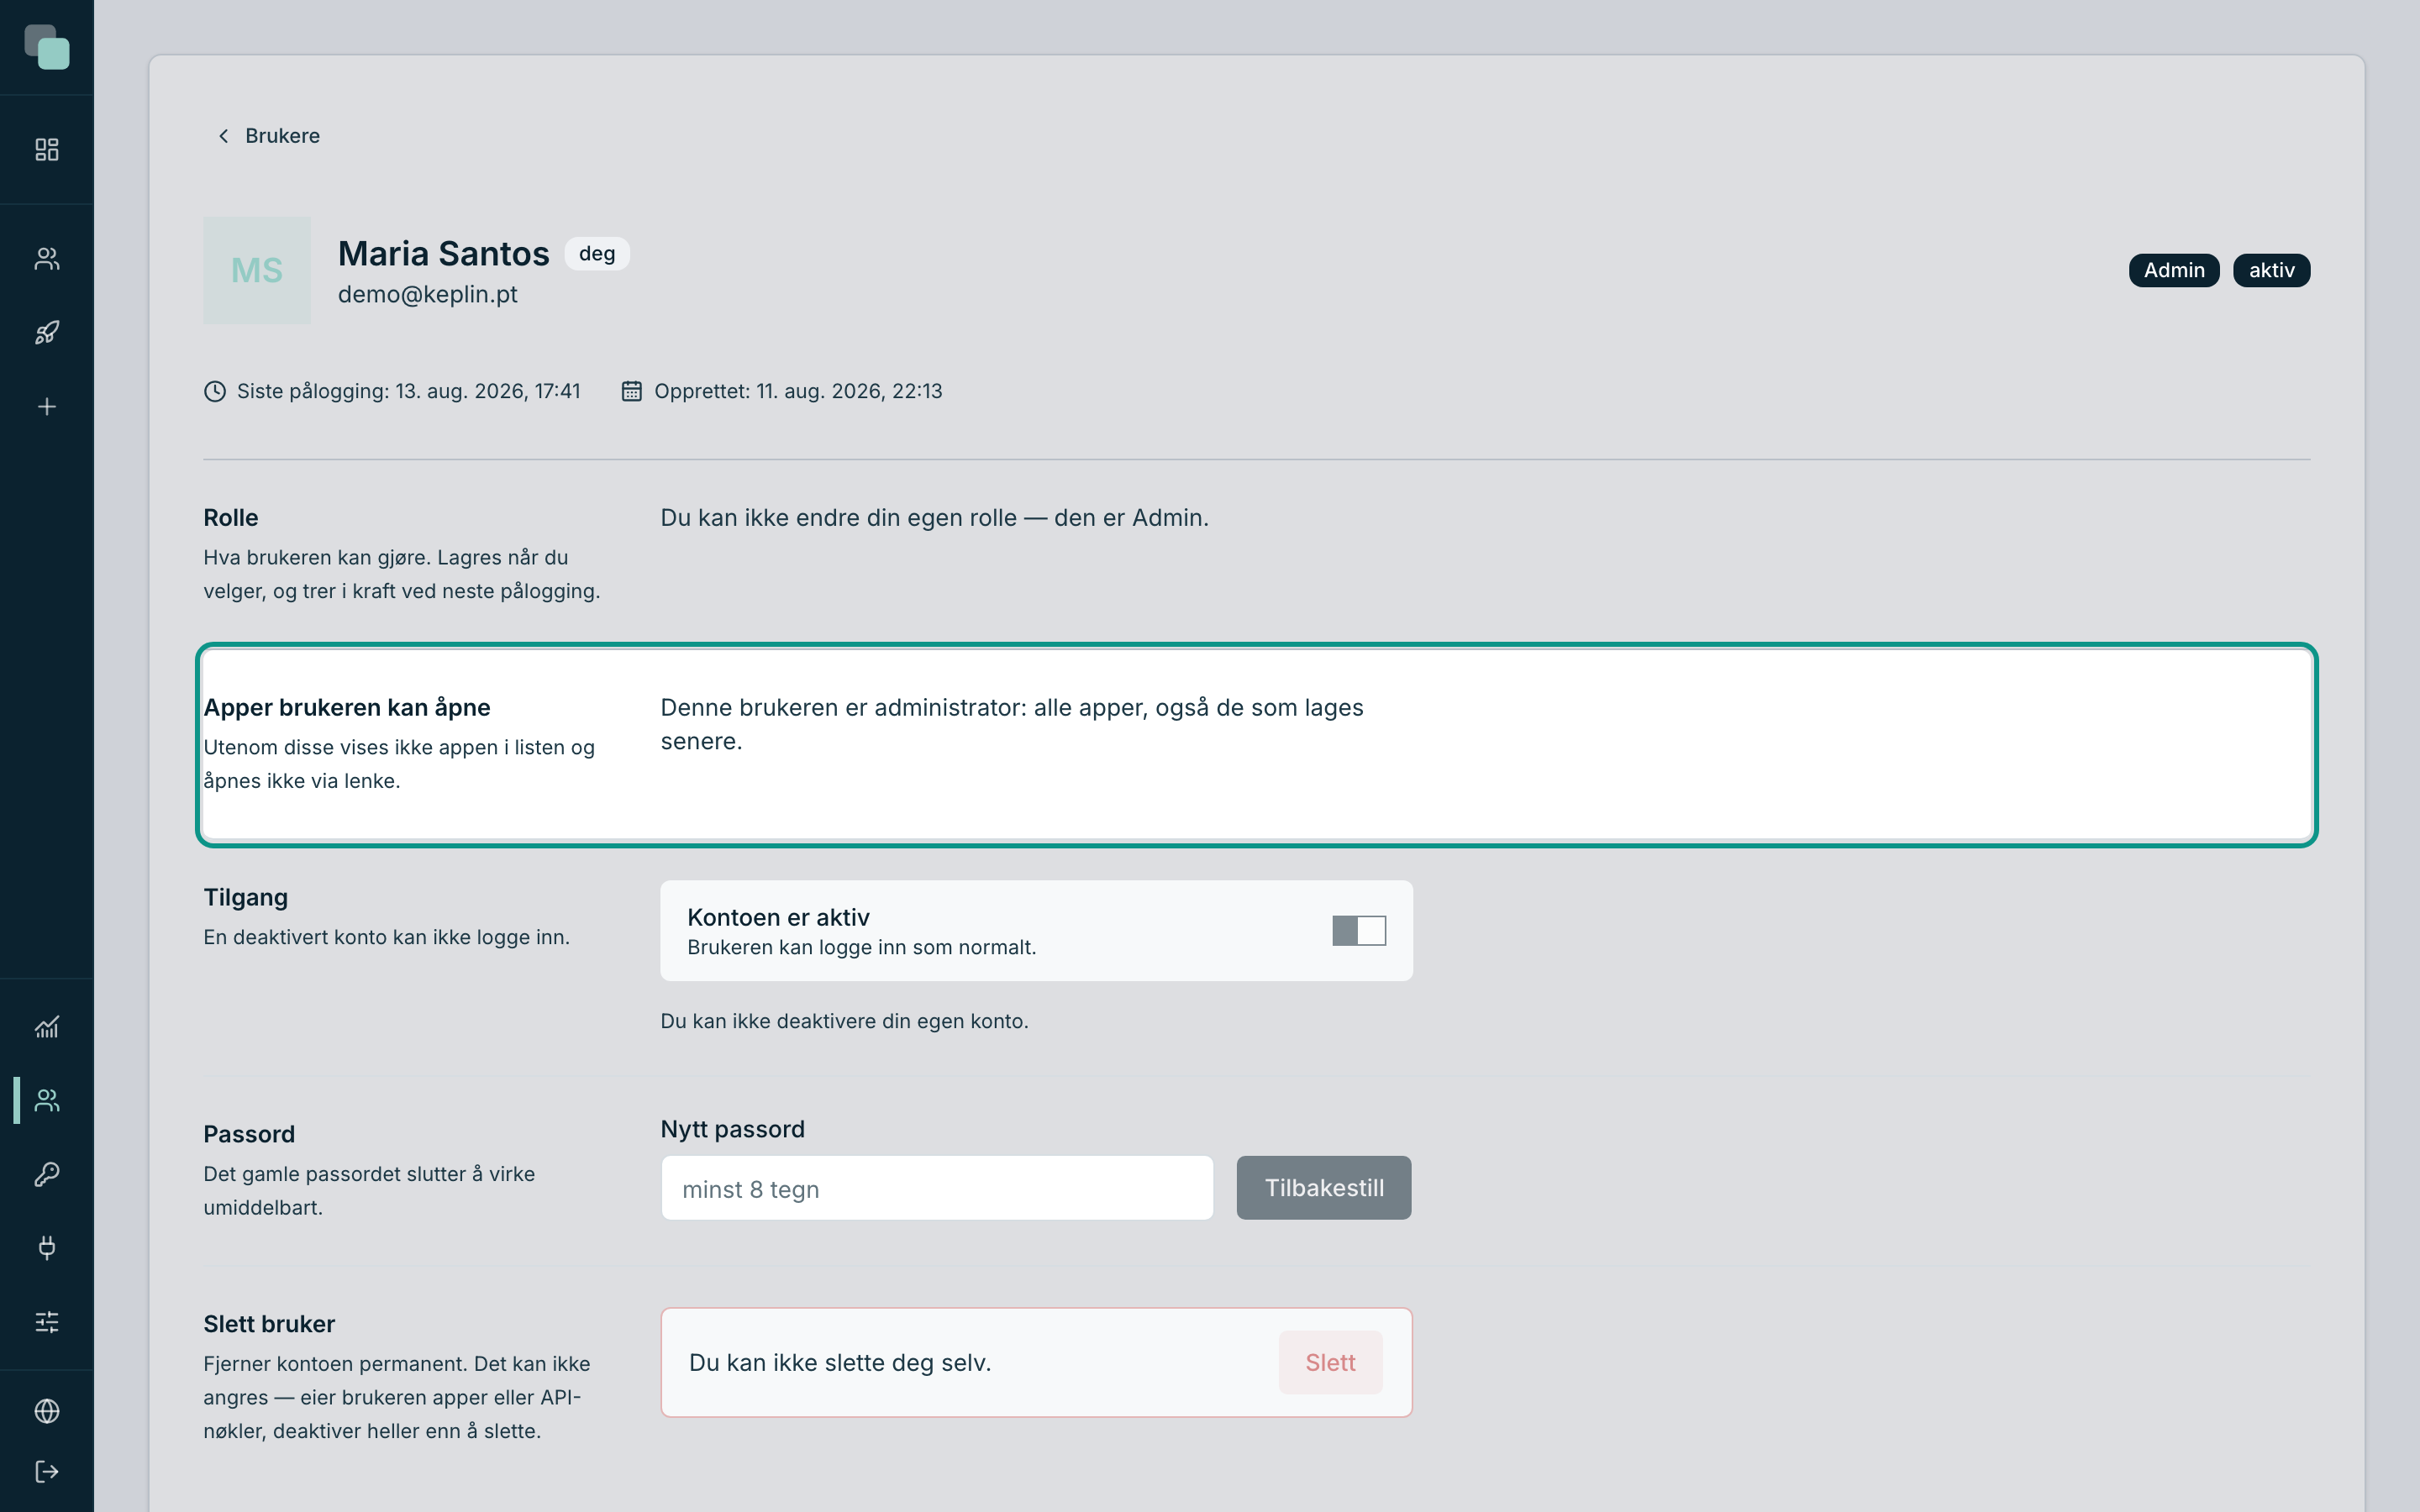Toggle the Kontoen er aktiv switch

coord(1359,931)
